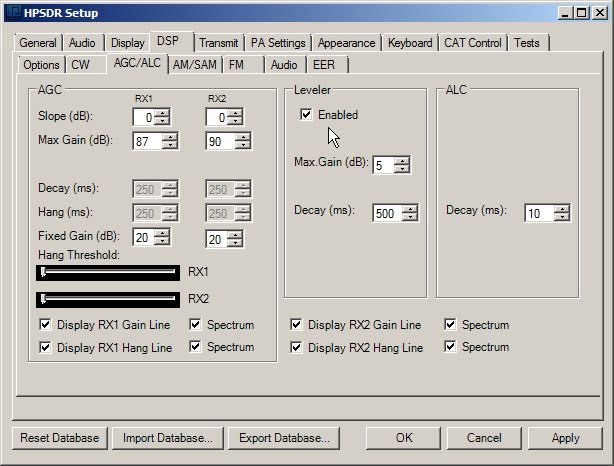Select the AM/SAM sub-tab
Screen dimensions: 614x466
click(x=195, y=65)
